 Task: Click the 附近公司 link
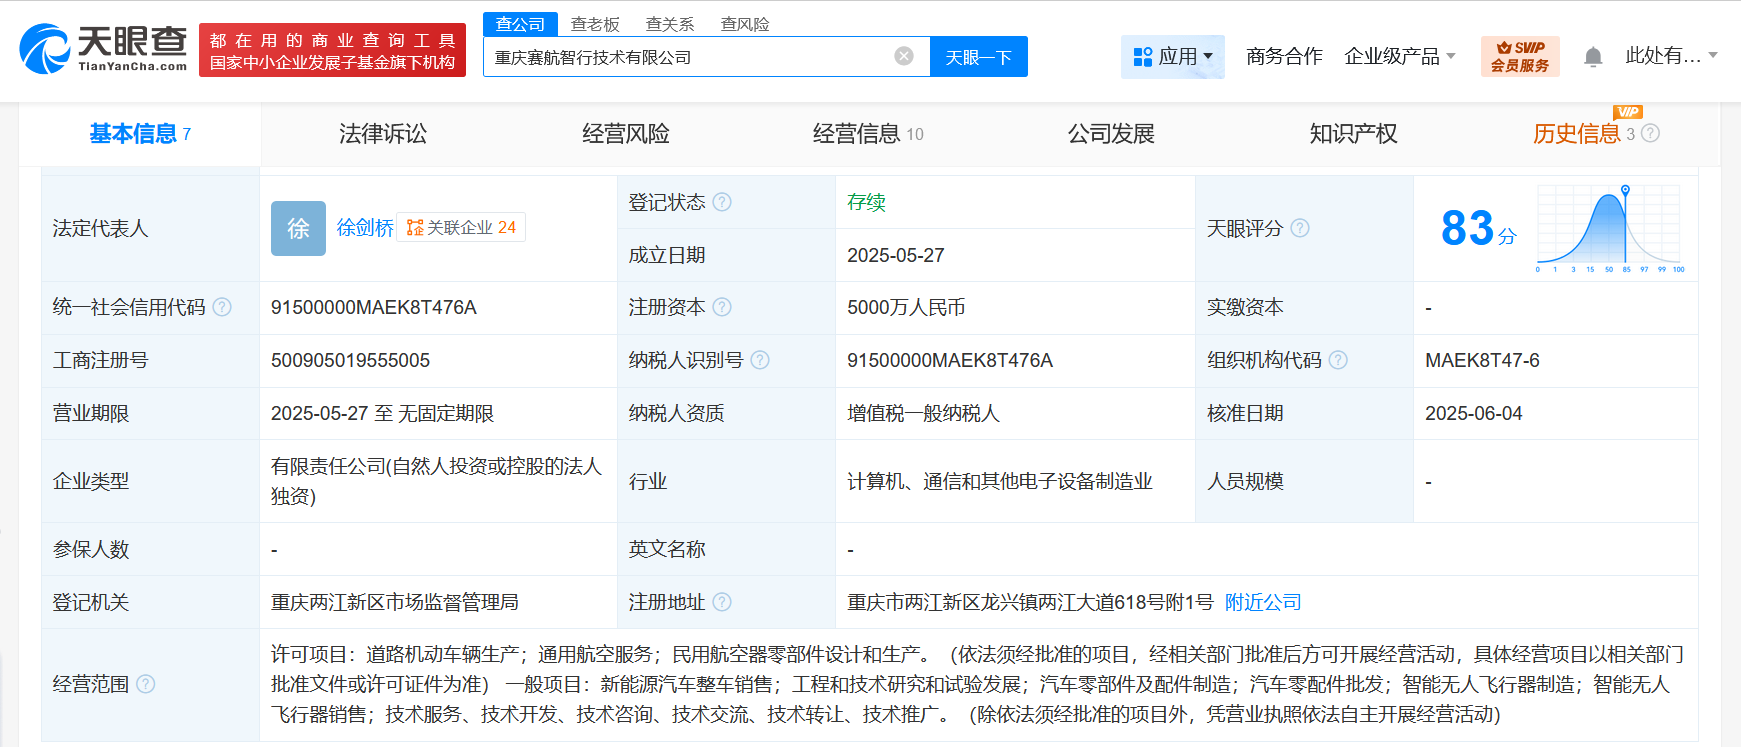1263,602
